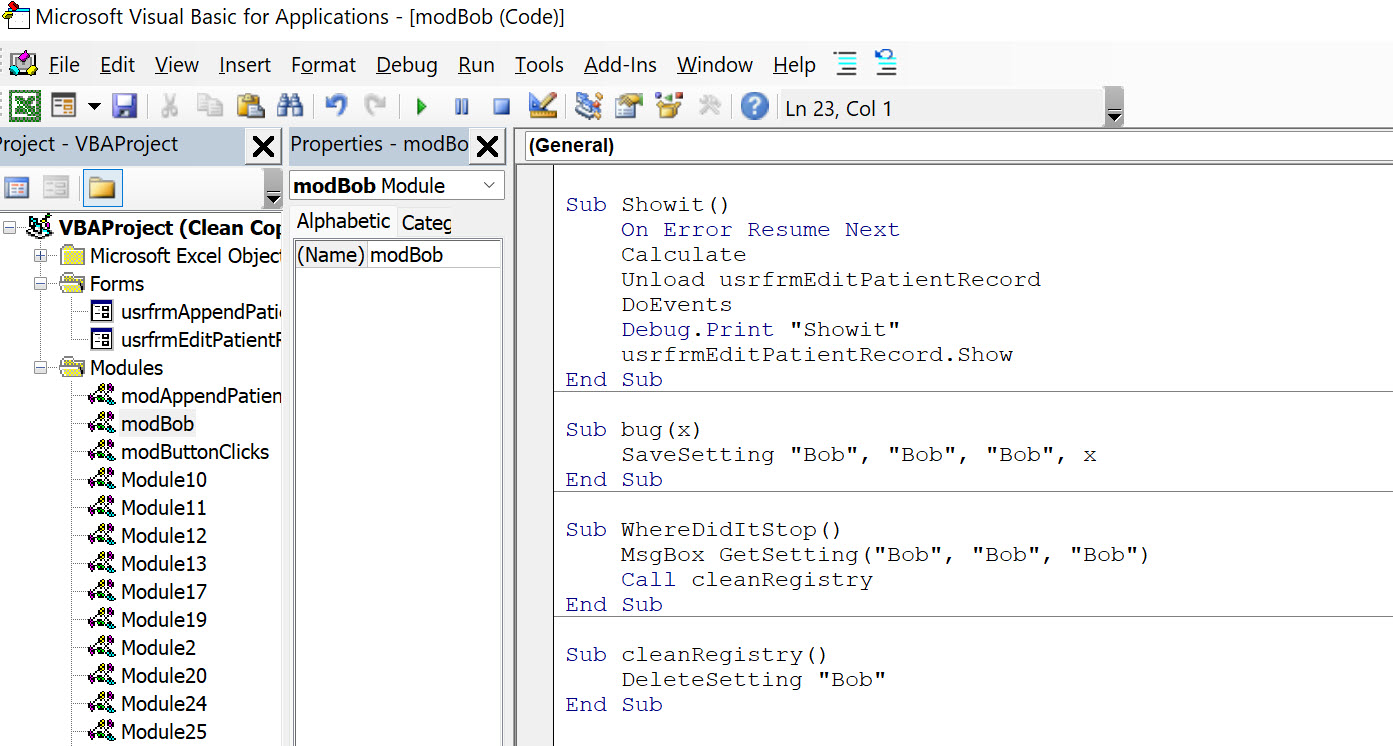This screenshot has height=746, width=1393.
Task: Open the Insert menu
Action: 245,65
